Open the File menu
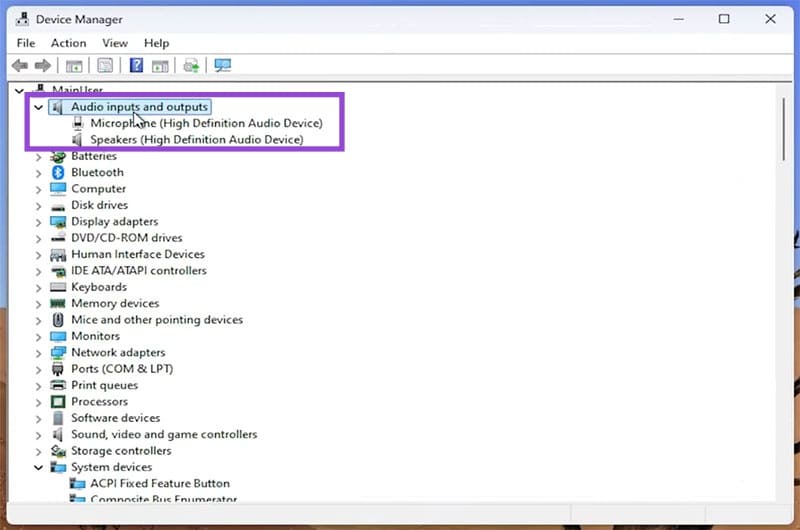Viewport: 800px width, 530px height. pos(26,43)
